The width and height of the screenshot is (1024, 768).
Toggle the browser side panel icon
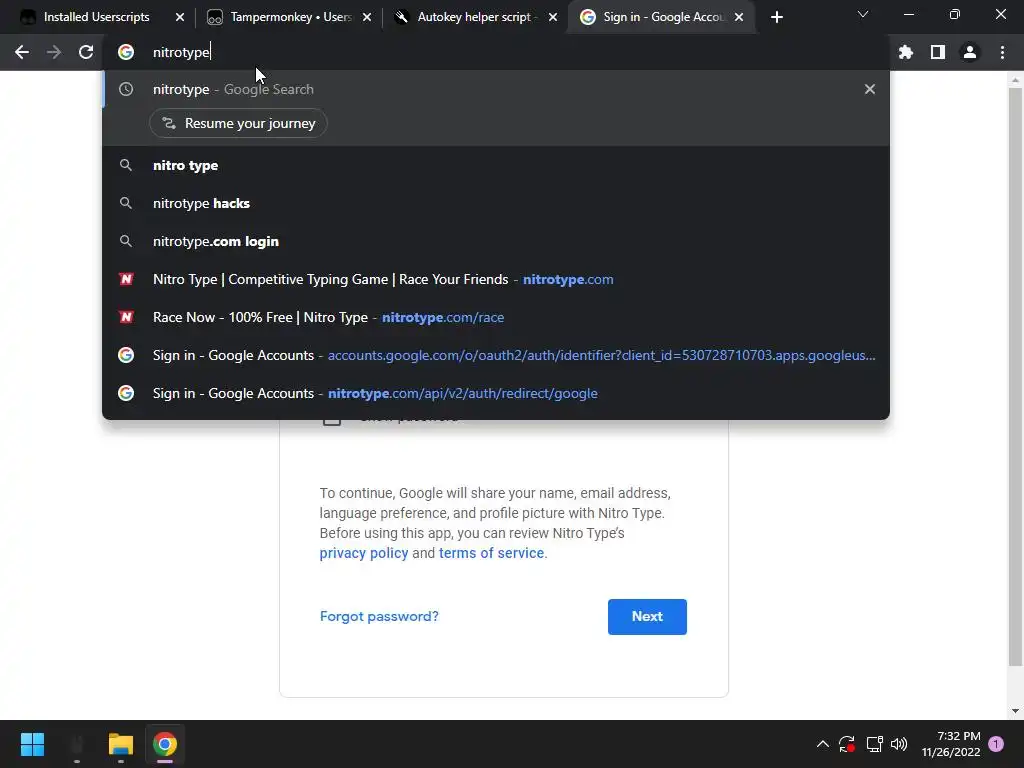[x=938, y=52]
